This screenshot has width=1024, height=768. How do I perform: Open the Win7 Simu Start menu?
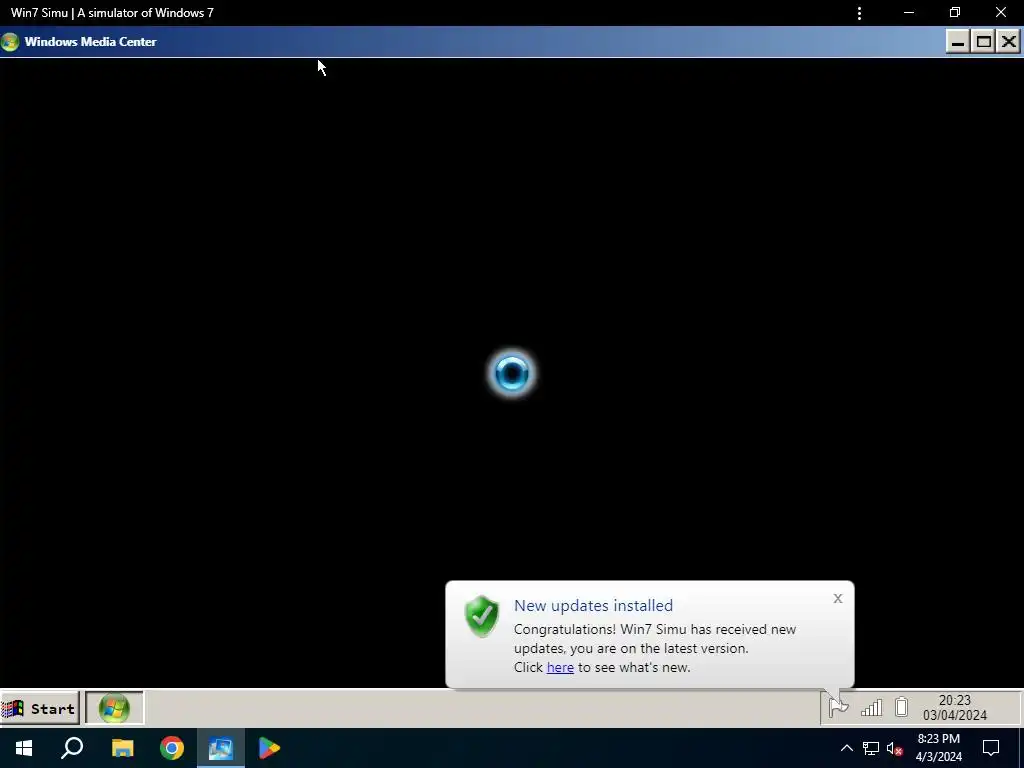[x=40, y=709]
